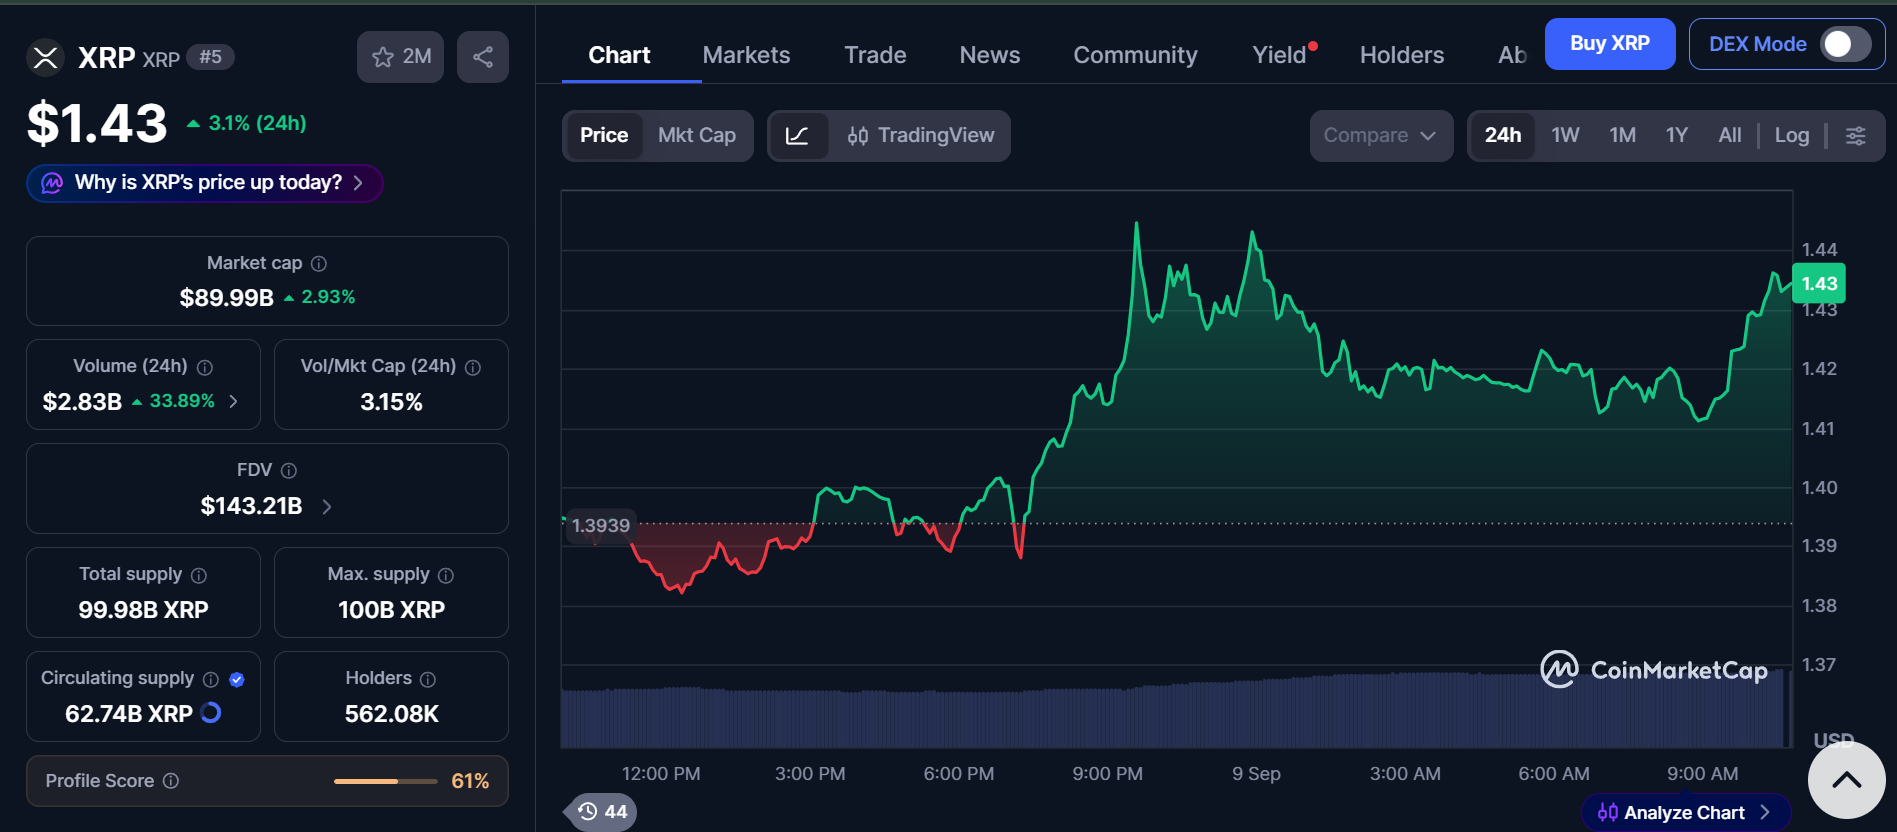Add XRP to watchlist via star button

(401, 57)
